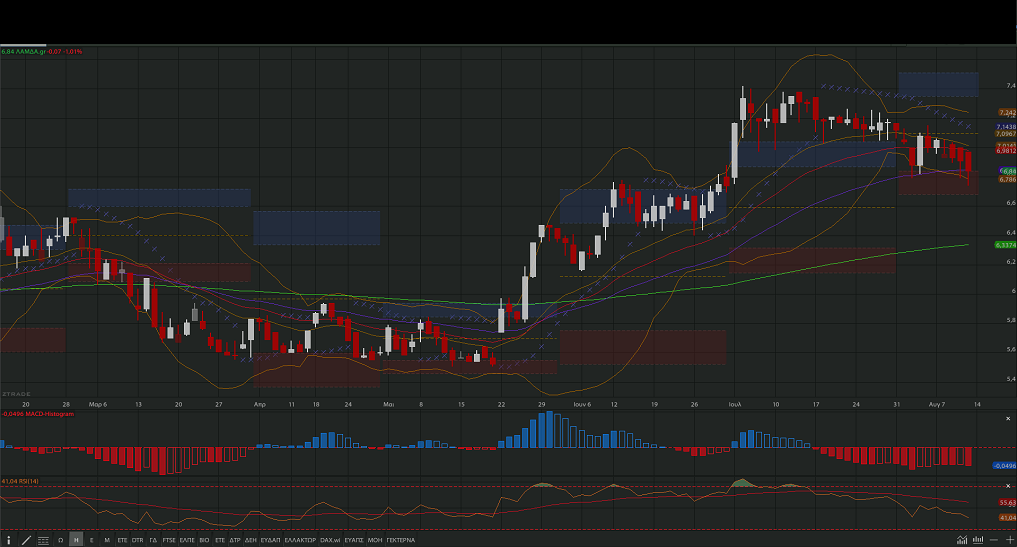Click the 7,0967 price tag
The height and width of the screenshot is (547, 1017).
pos(1006,134)
